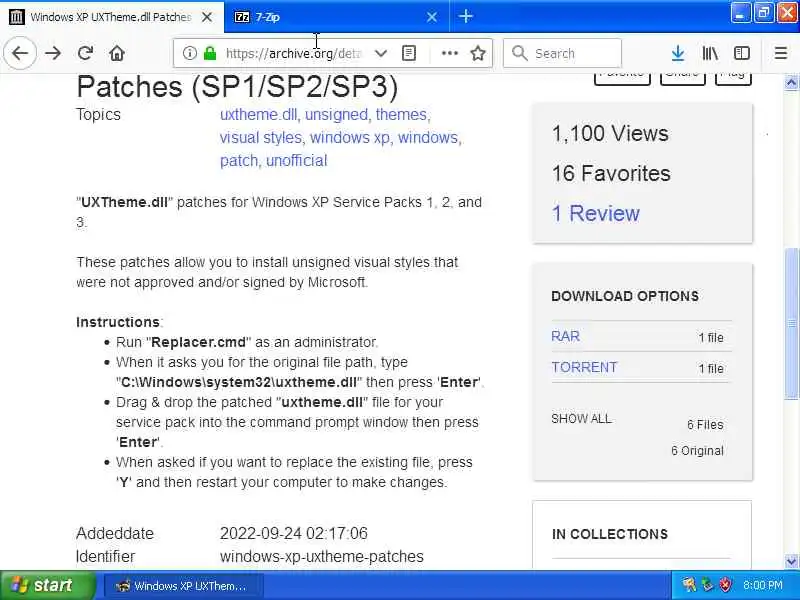800x600 pixels.
Task: Click the DOWNLOAD OPTIONS heading
Action: 625,296
